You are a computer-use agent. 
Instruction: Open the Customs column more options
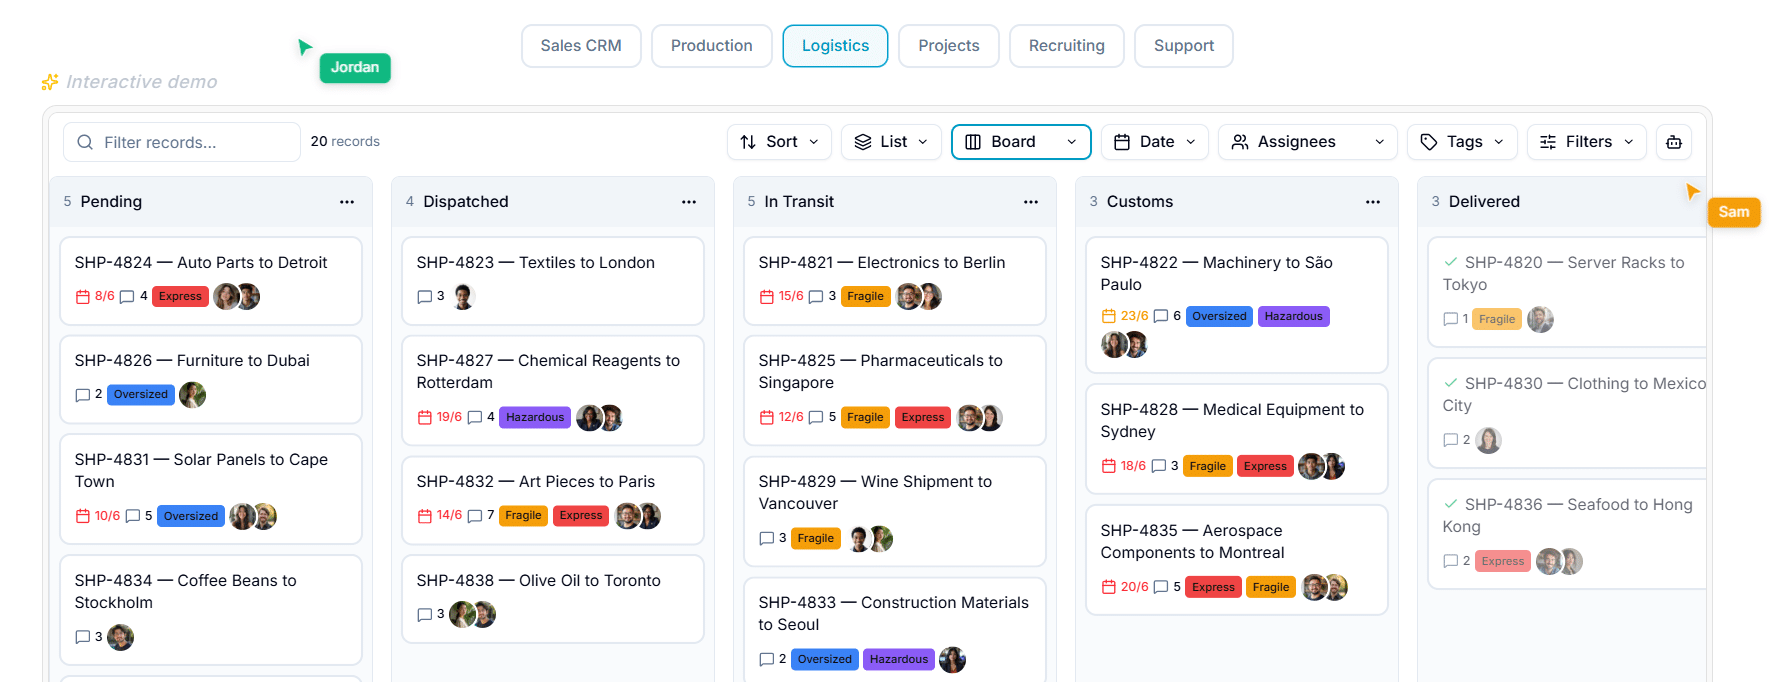pos(1373,202)
